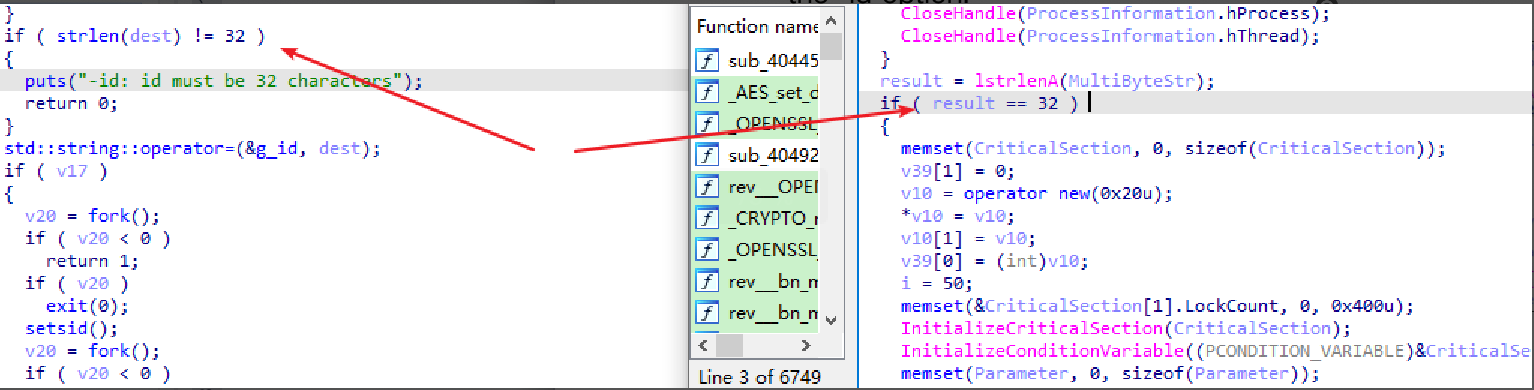The image size is (1534, 390).
Task: Click function list vertical scrollbar thumb
Action: pos(832,47)
